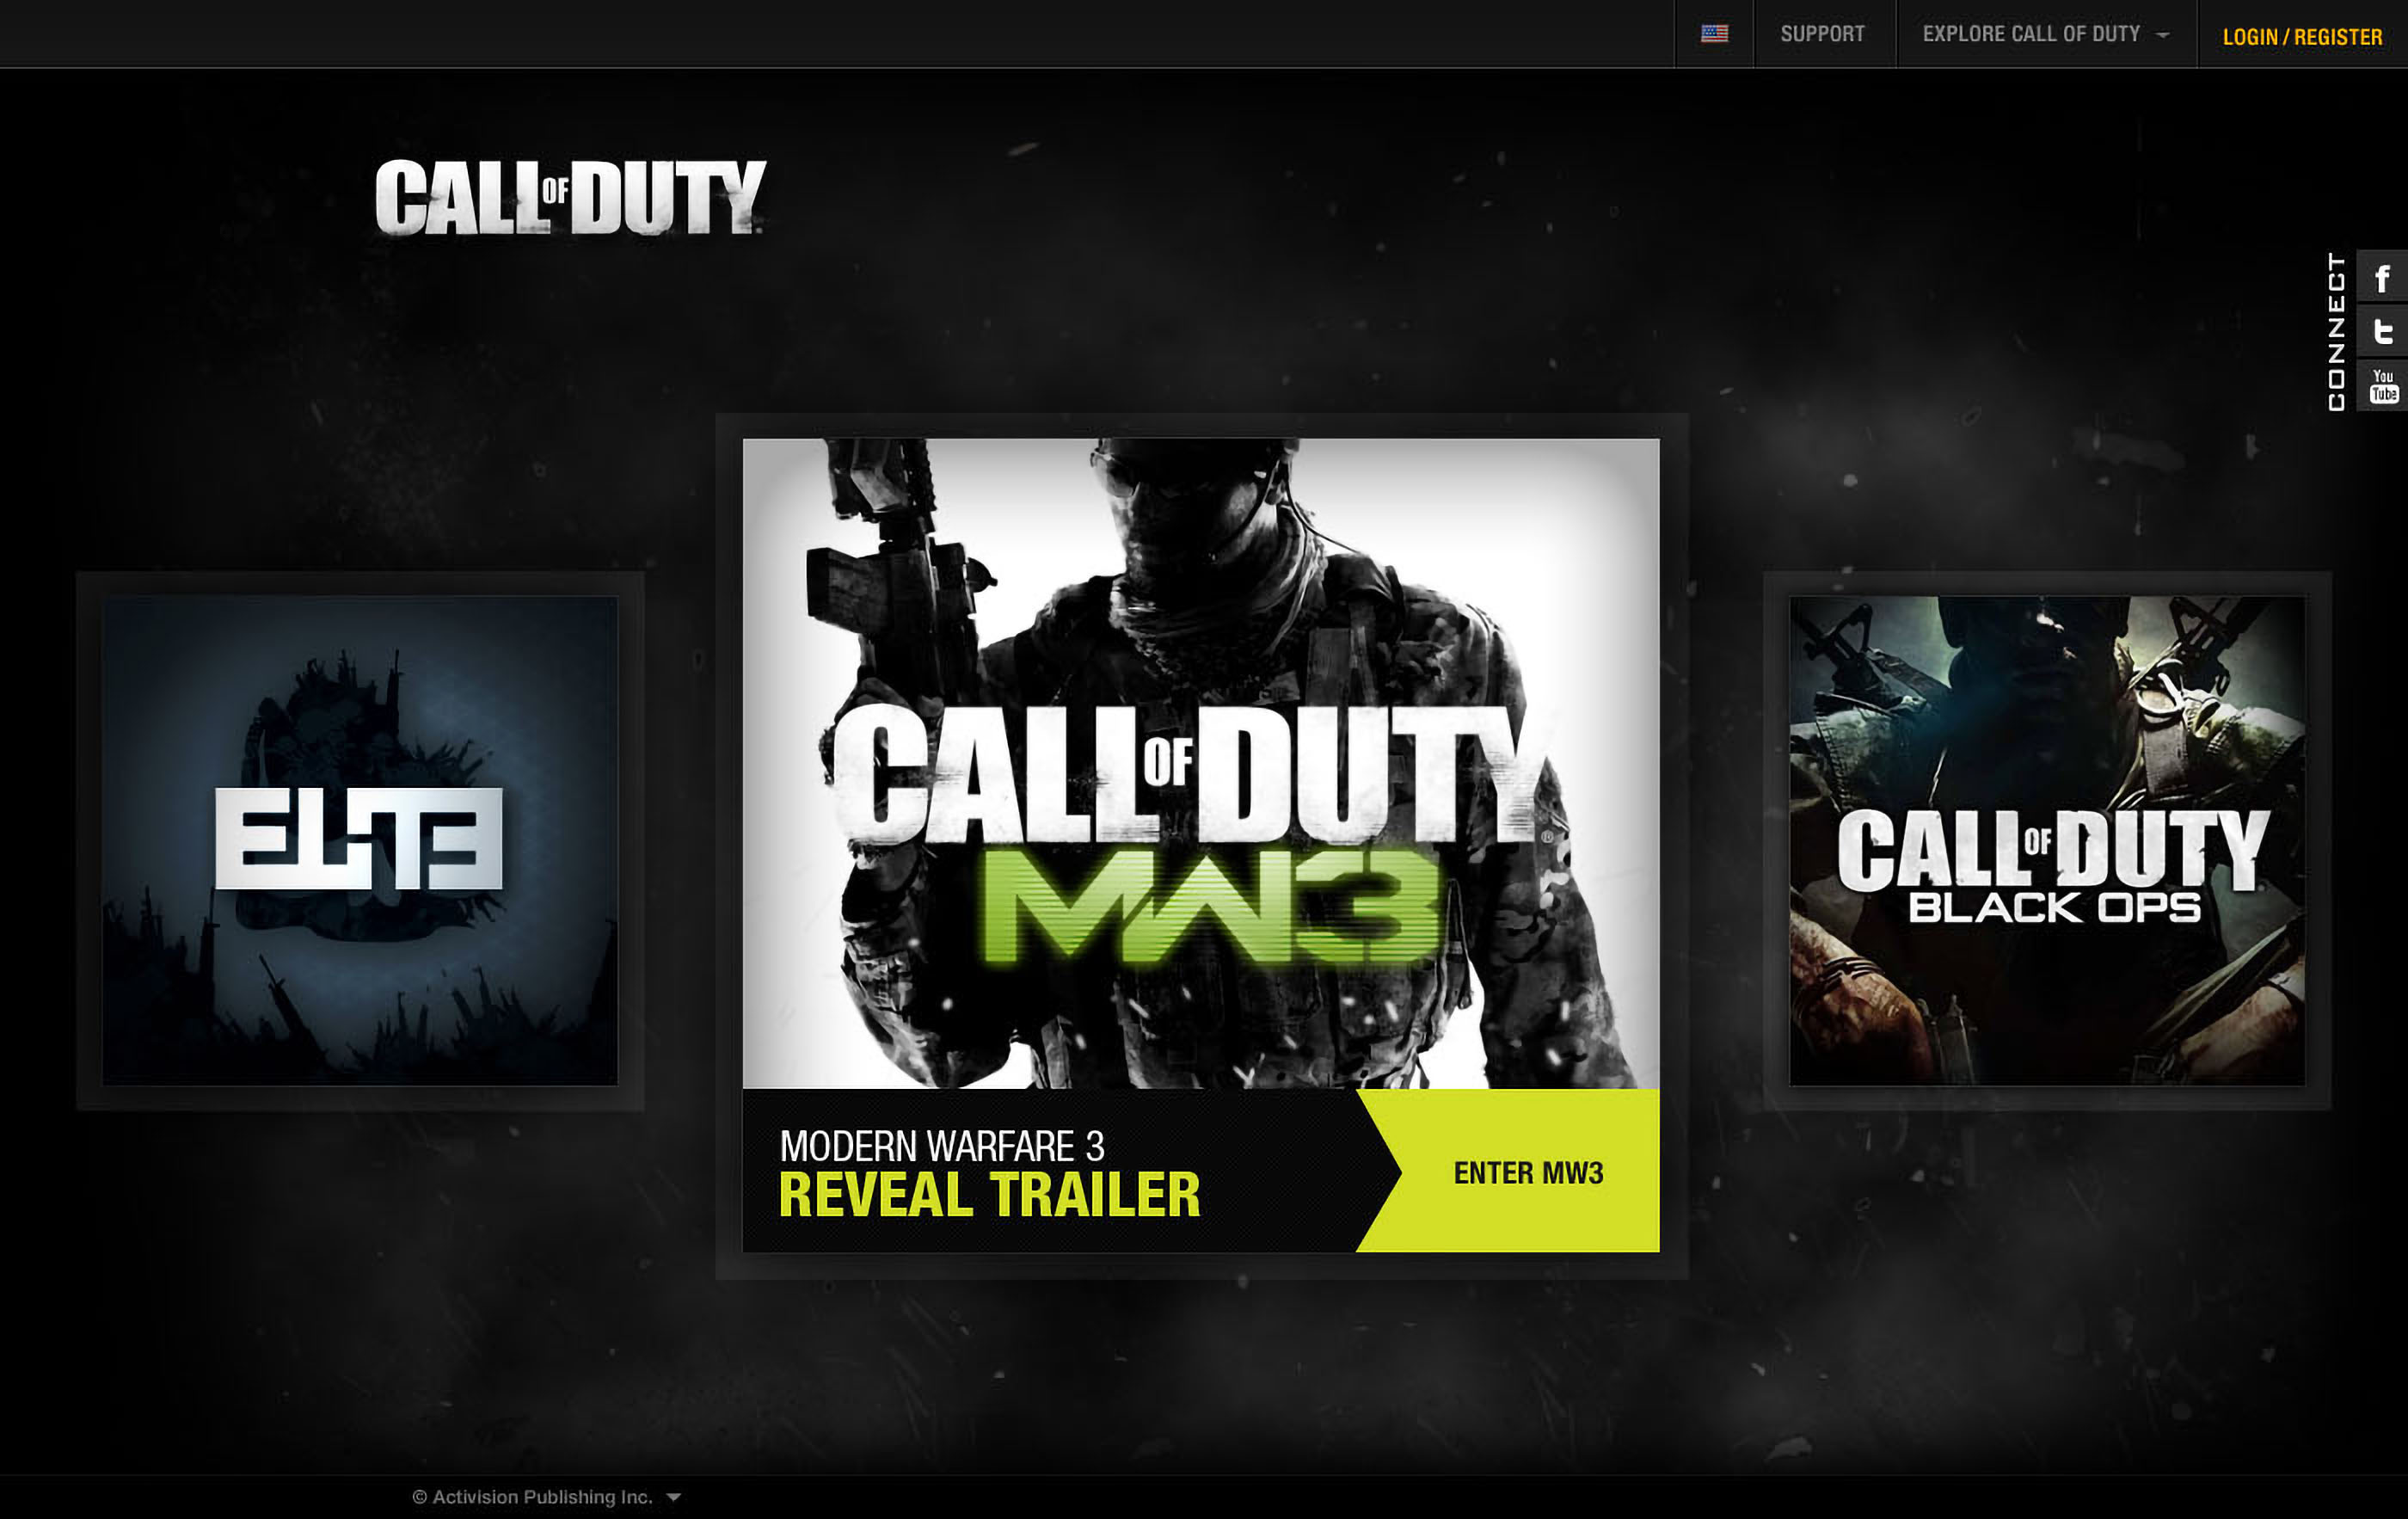Viewport: 2408px width, 1519px height.
Task: Expand the footer arrow next to Activision Publishing
Action: pyautogui.click(x=674, y=1497)
